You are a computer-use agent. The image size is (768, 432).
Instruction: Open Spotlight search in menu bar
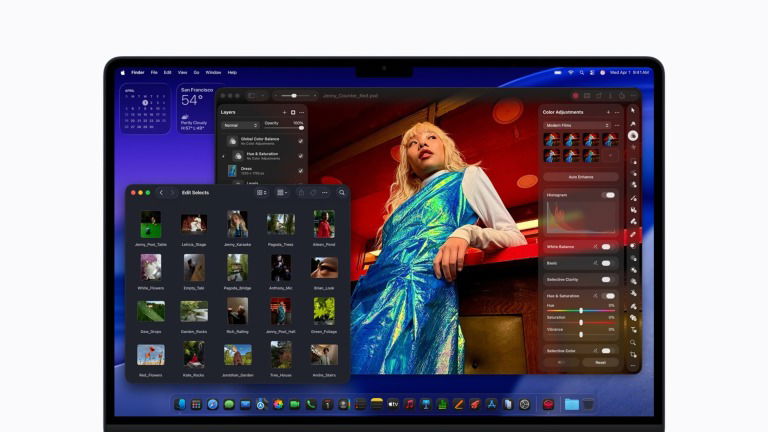pos(581,72)
